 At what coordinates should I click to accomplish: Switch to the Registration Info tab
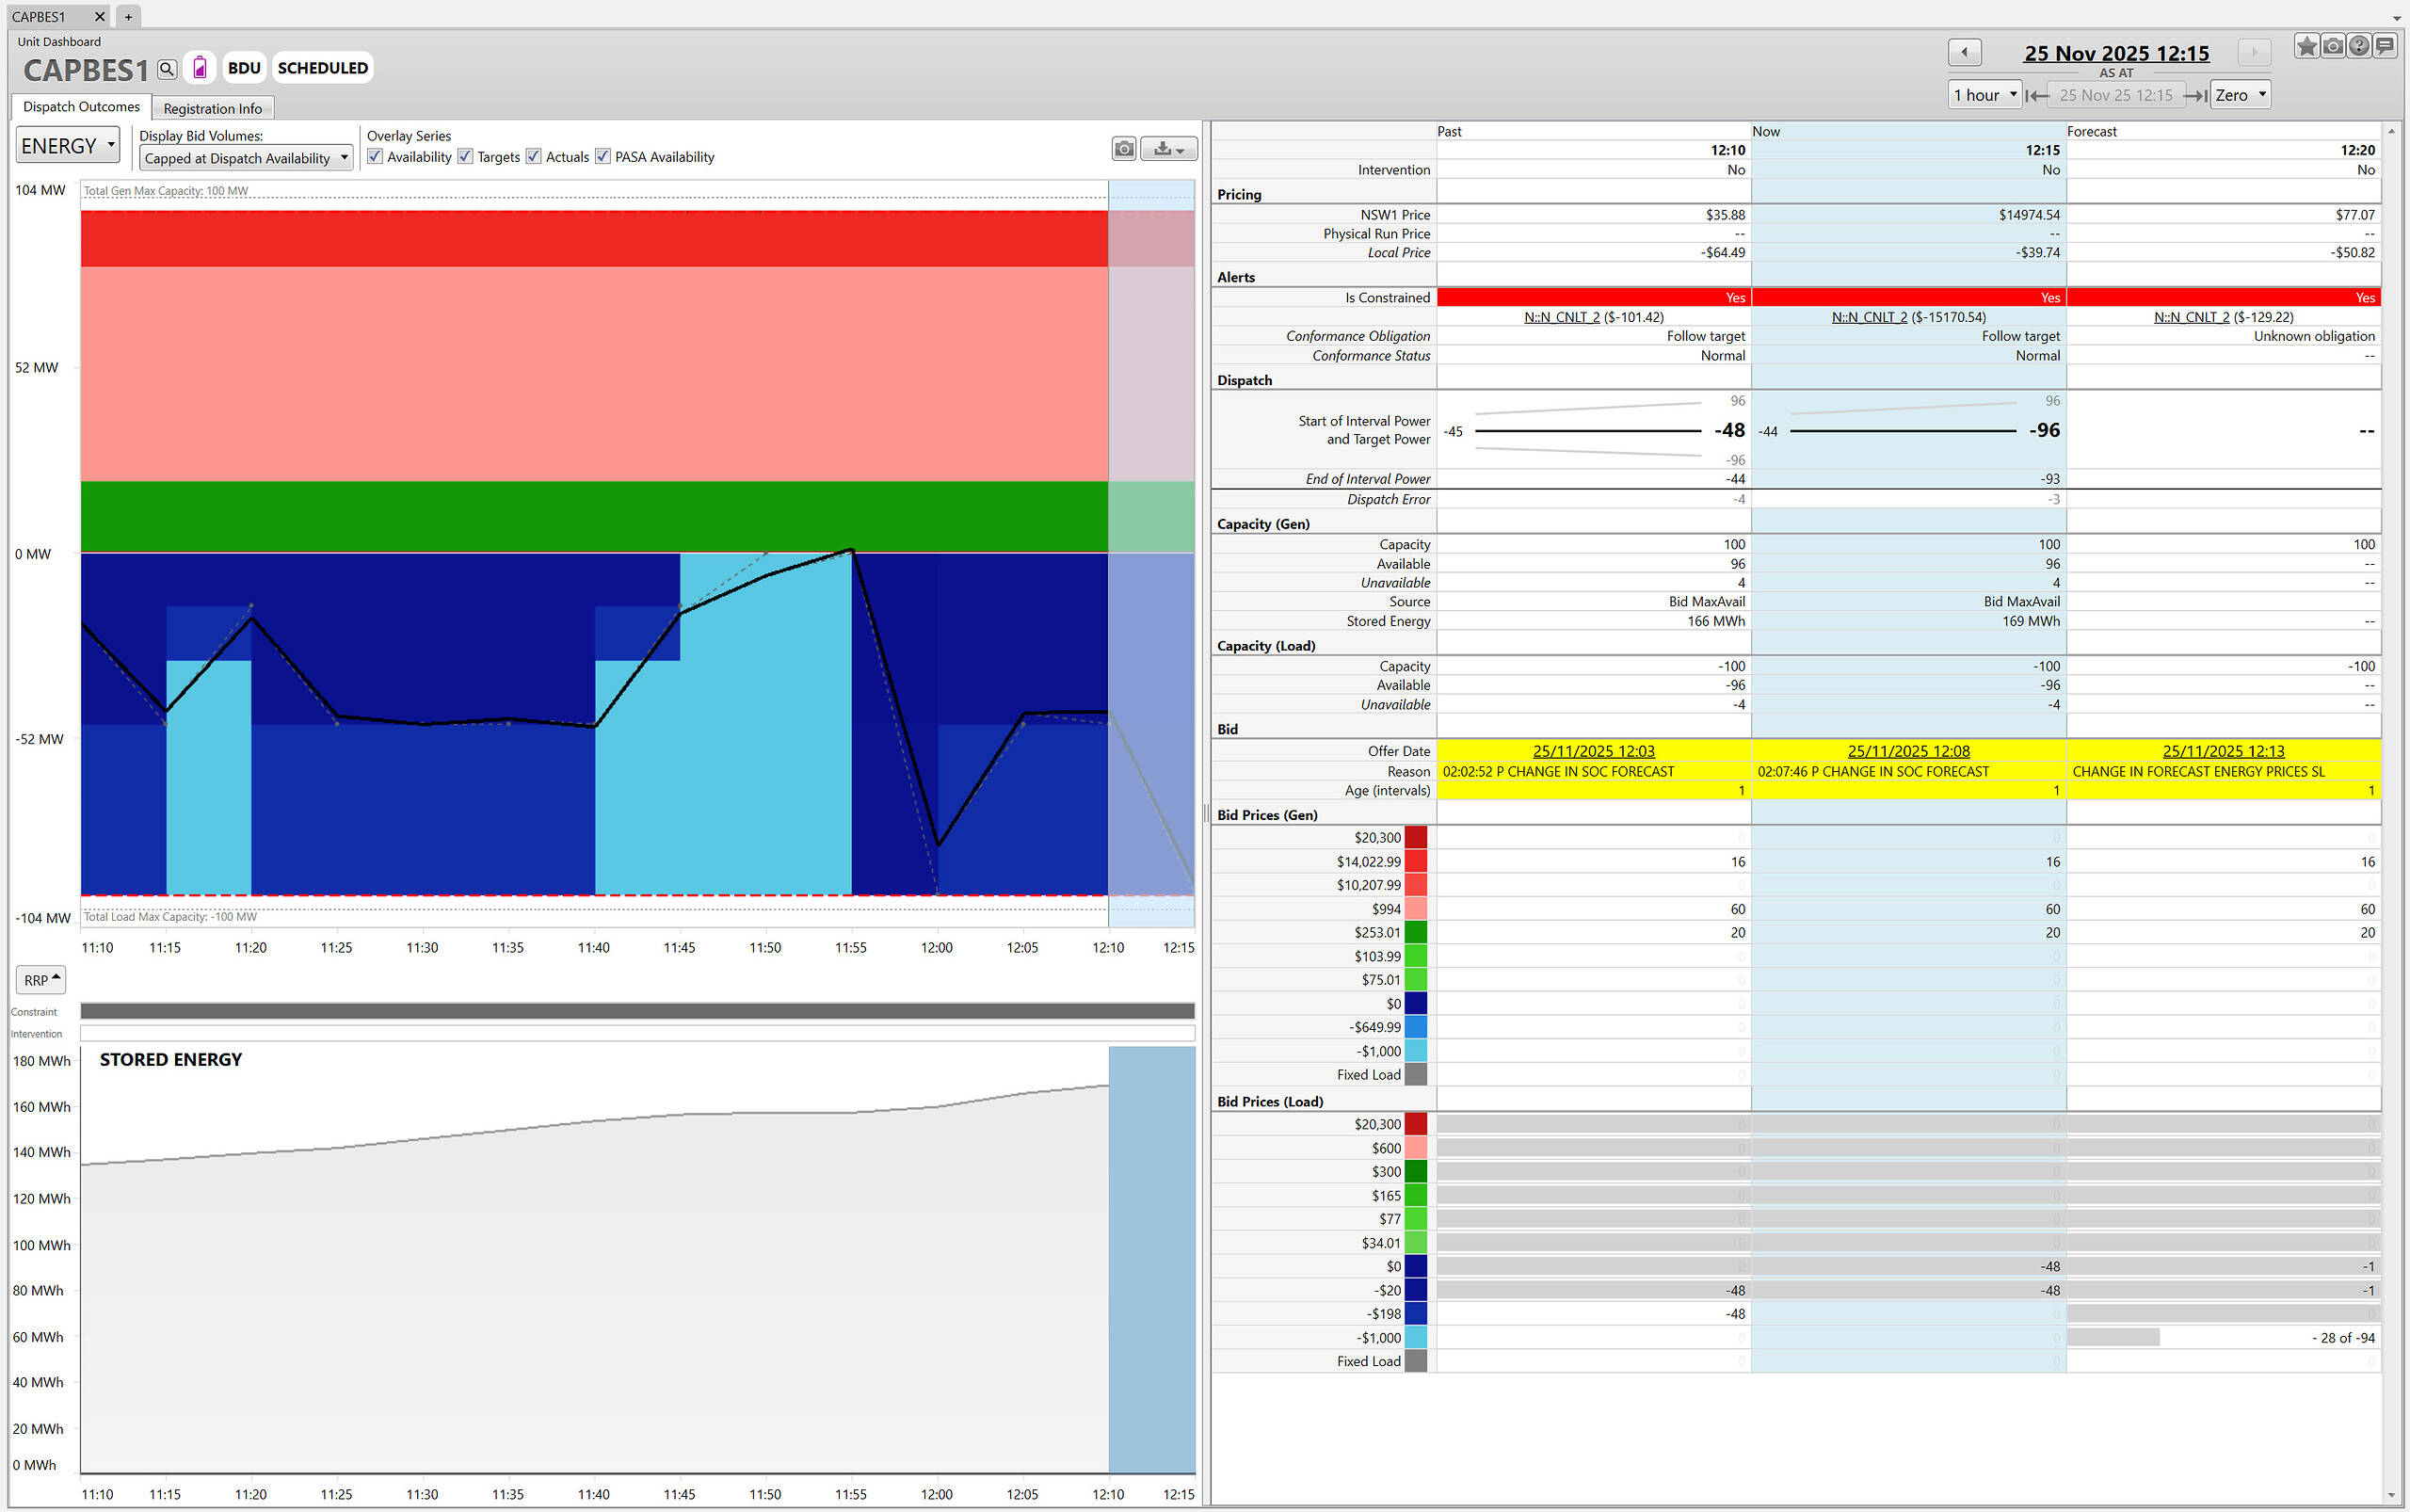(212, 108)
